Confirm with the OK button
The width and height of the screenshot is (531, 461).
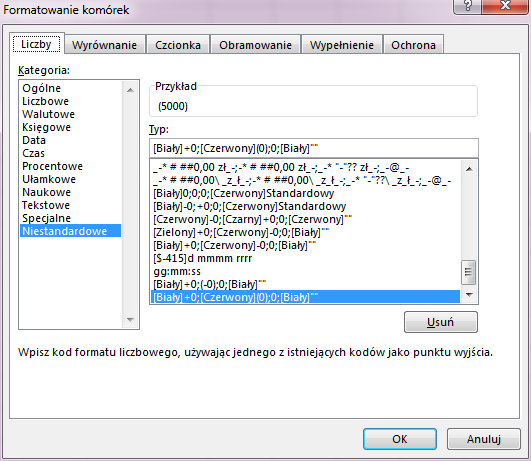[x=400, y=439]
